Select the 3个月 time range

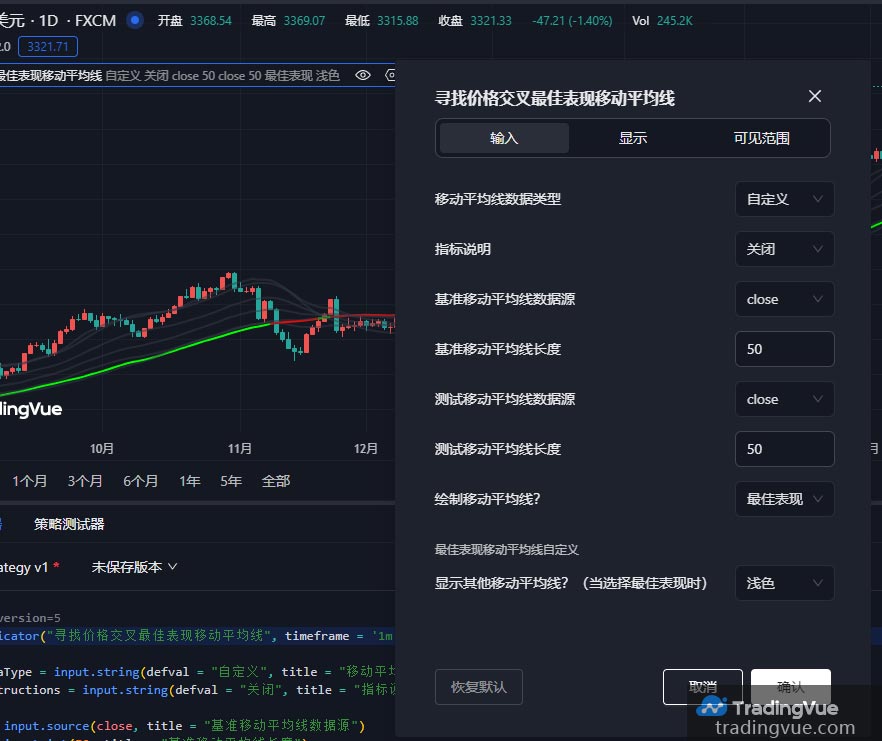coord(85,481)
